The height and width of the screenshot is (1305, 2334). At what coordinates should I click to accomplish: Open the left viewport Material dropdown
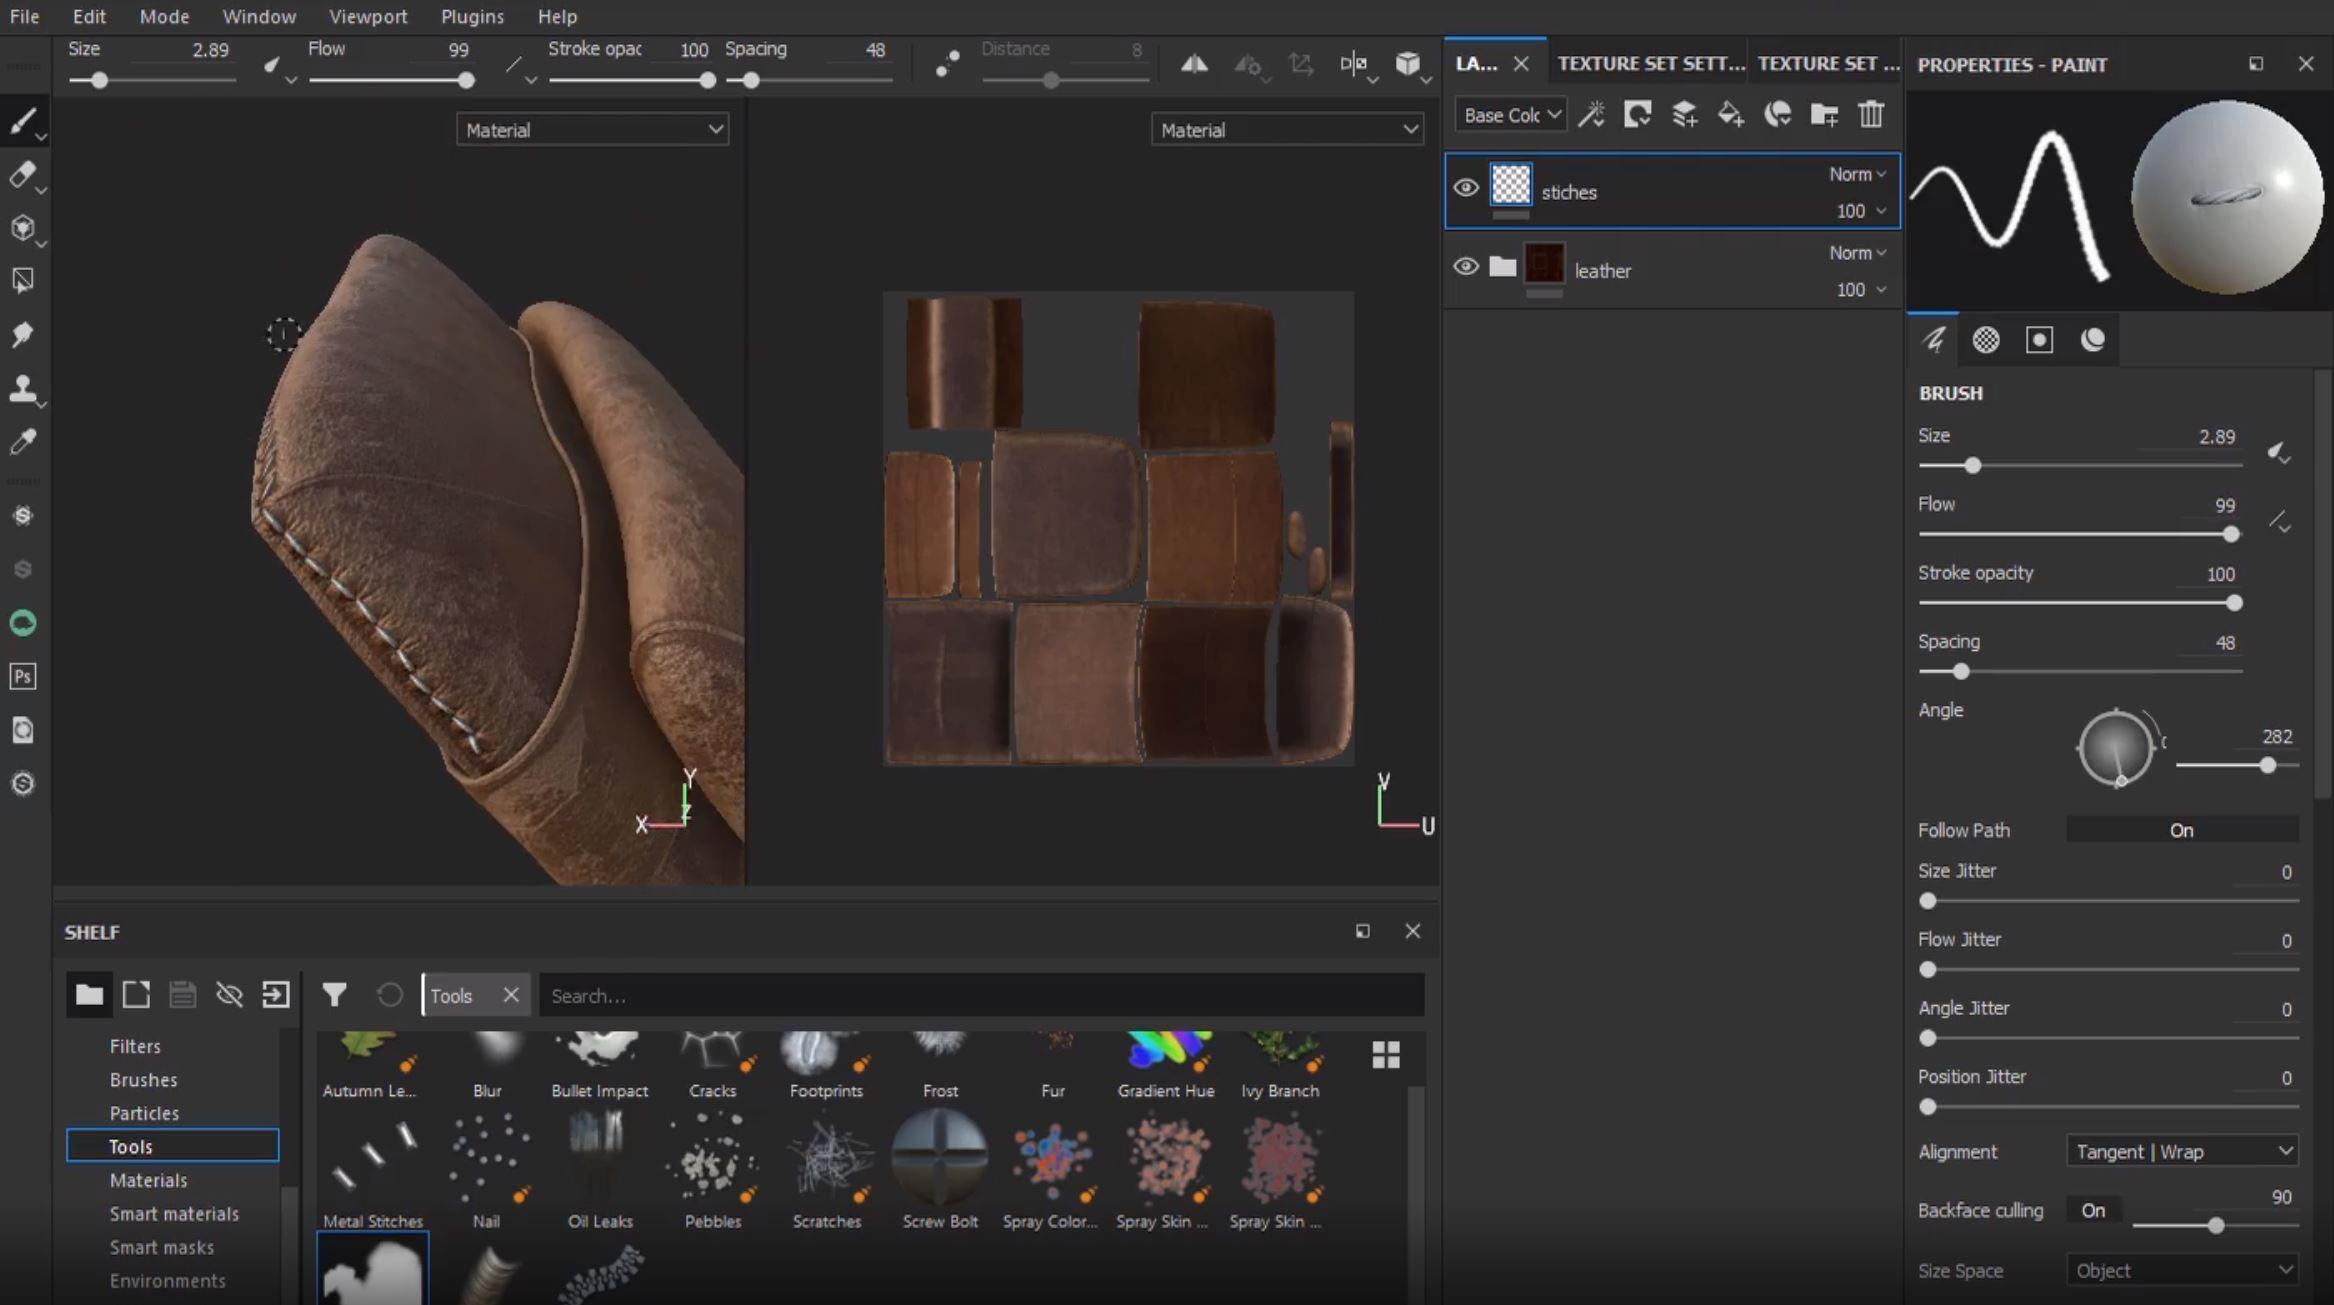pos(592,130)
